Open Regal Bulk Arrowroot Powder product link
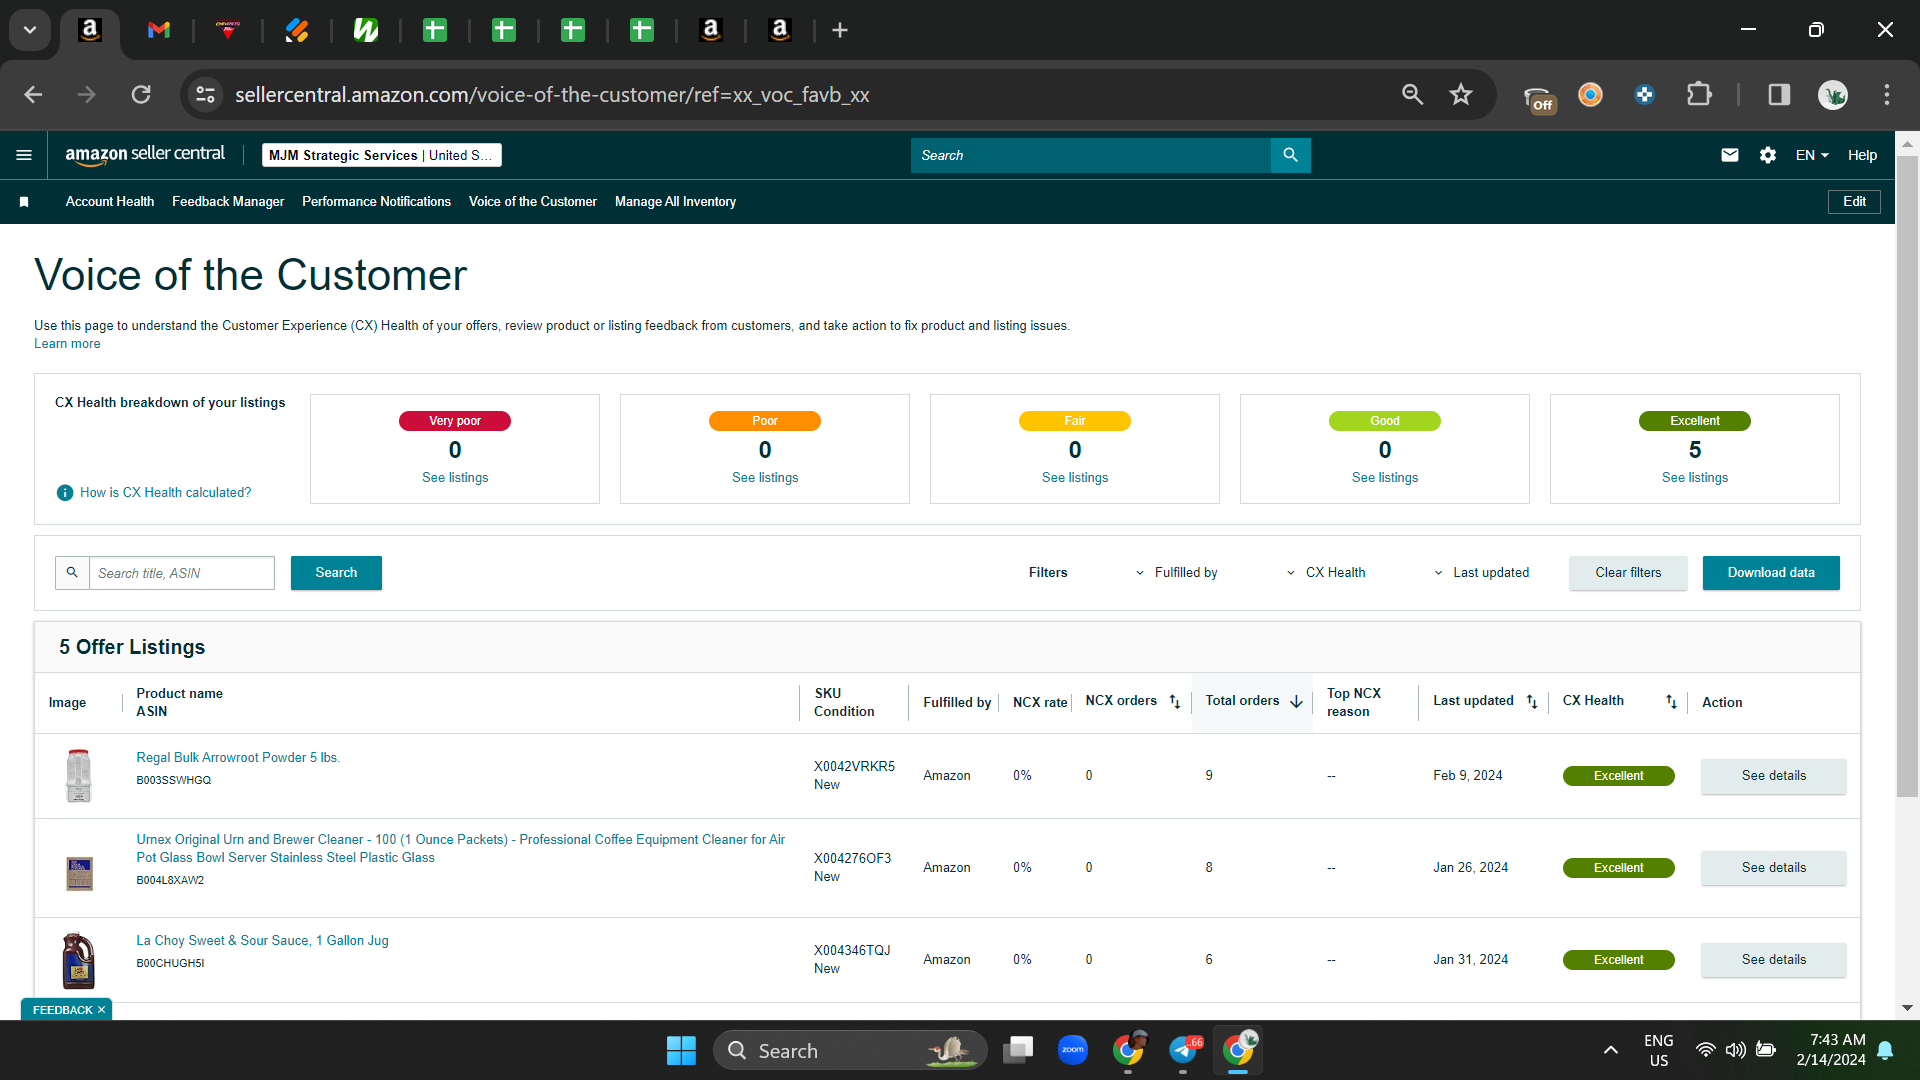Image resolution: width=1920 pixels, height=1080 pixels. click(238, 758)
